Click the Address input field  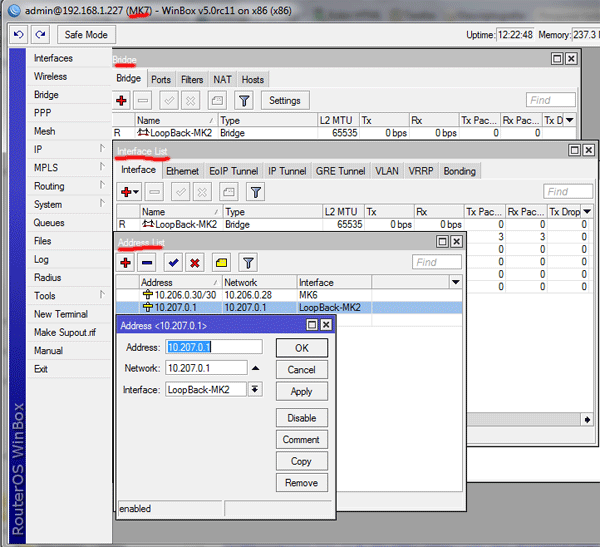(213, 347)
